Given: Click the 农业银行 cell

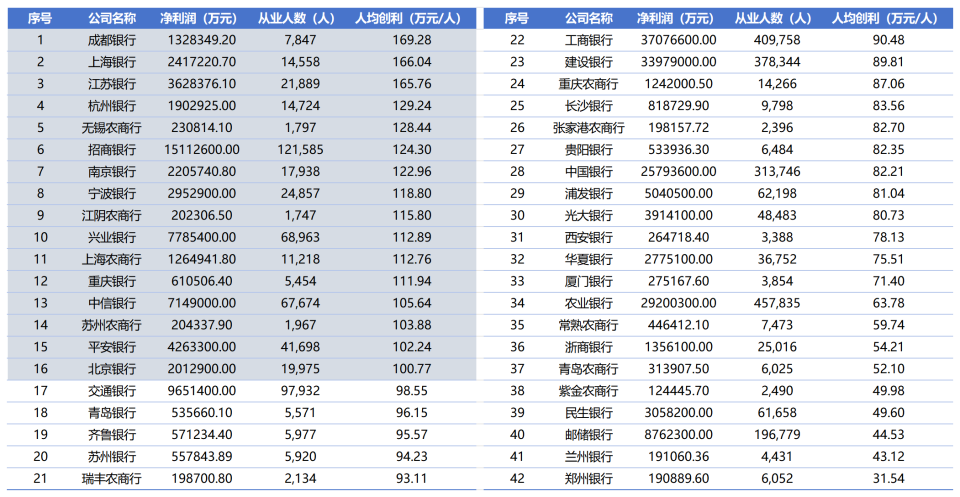Looking at the screenshot, I should point(588,303).
